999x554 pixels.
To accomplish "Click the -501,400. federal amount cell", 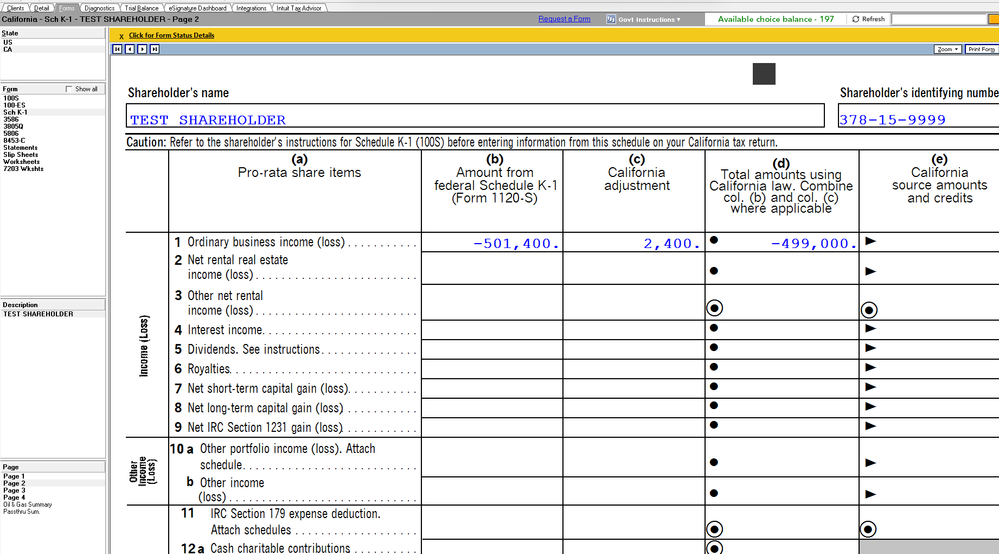I will pos(492,243).
